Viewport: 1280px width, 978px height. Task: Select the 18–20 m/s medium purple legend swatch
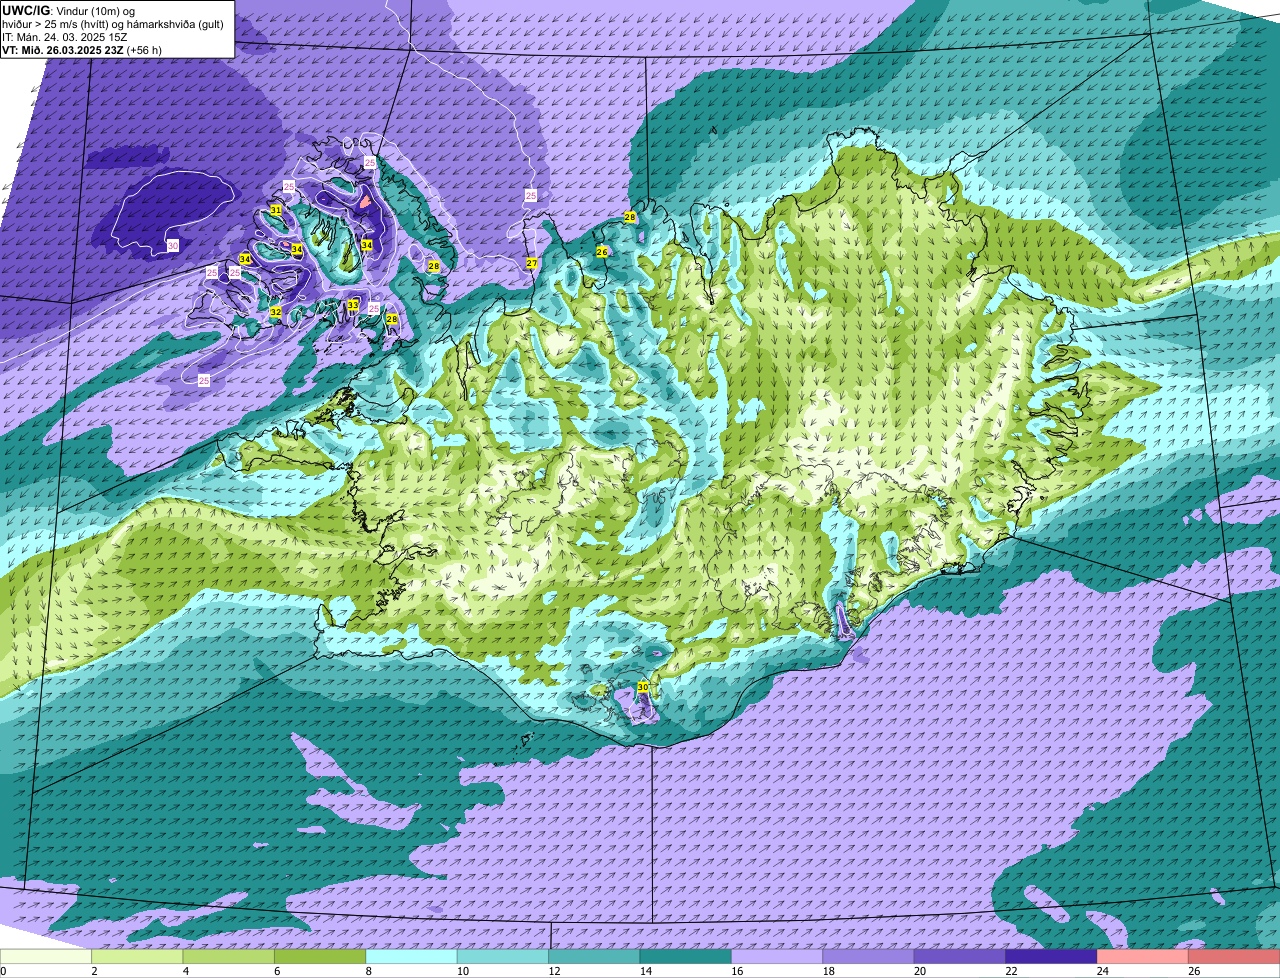click(x=868, y=957)
